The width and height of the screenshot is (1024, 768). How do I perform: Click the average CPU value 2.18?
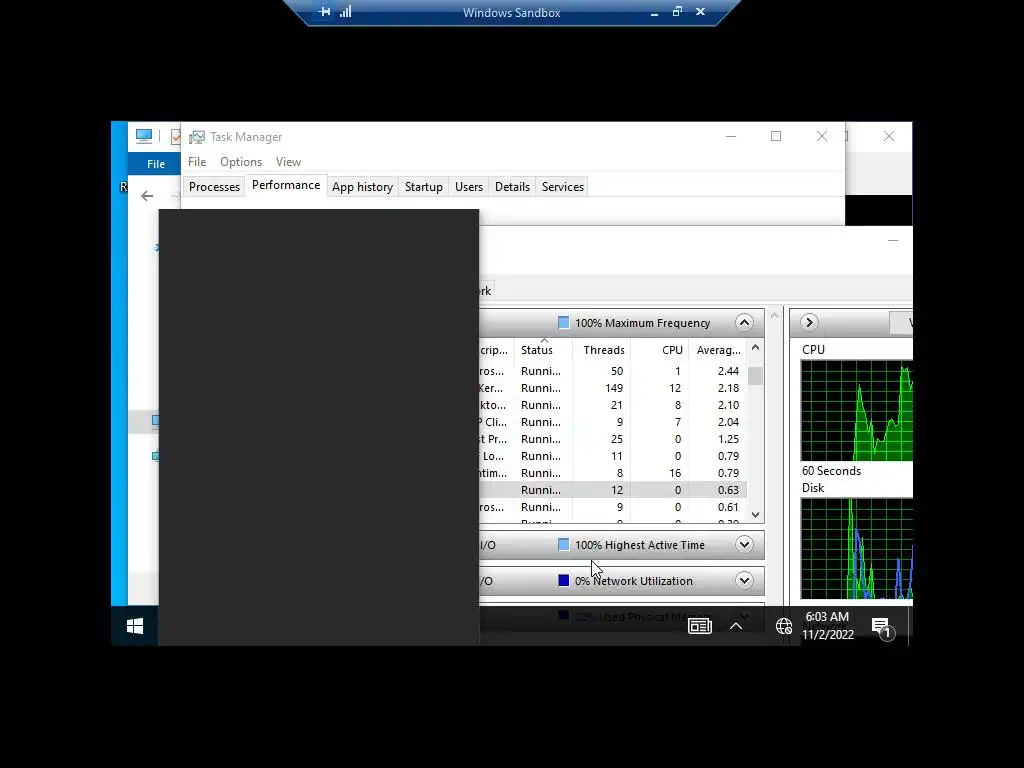pos(728,388)
